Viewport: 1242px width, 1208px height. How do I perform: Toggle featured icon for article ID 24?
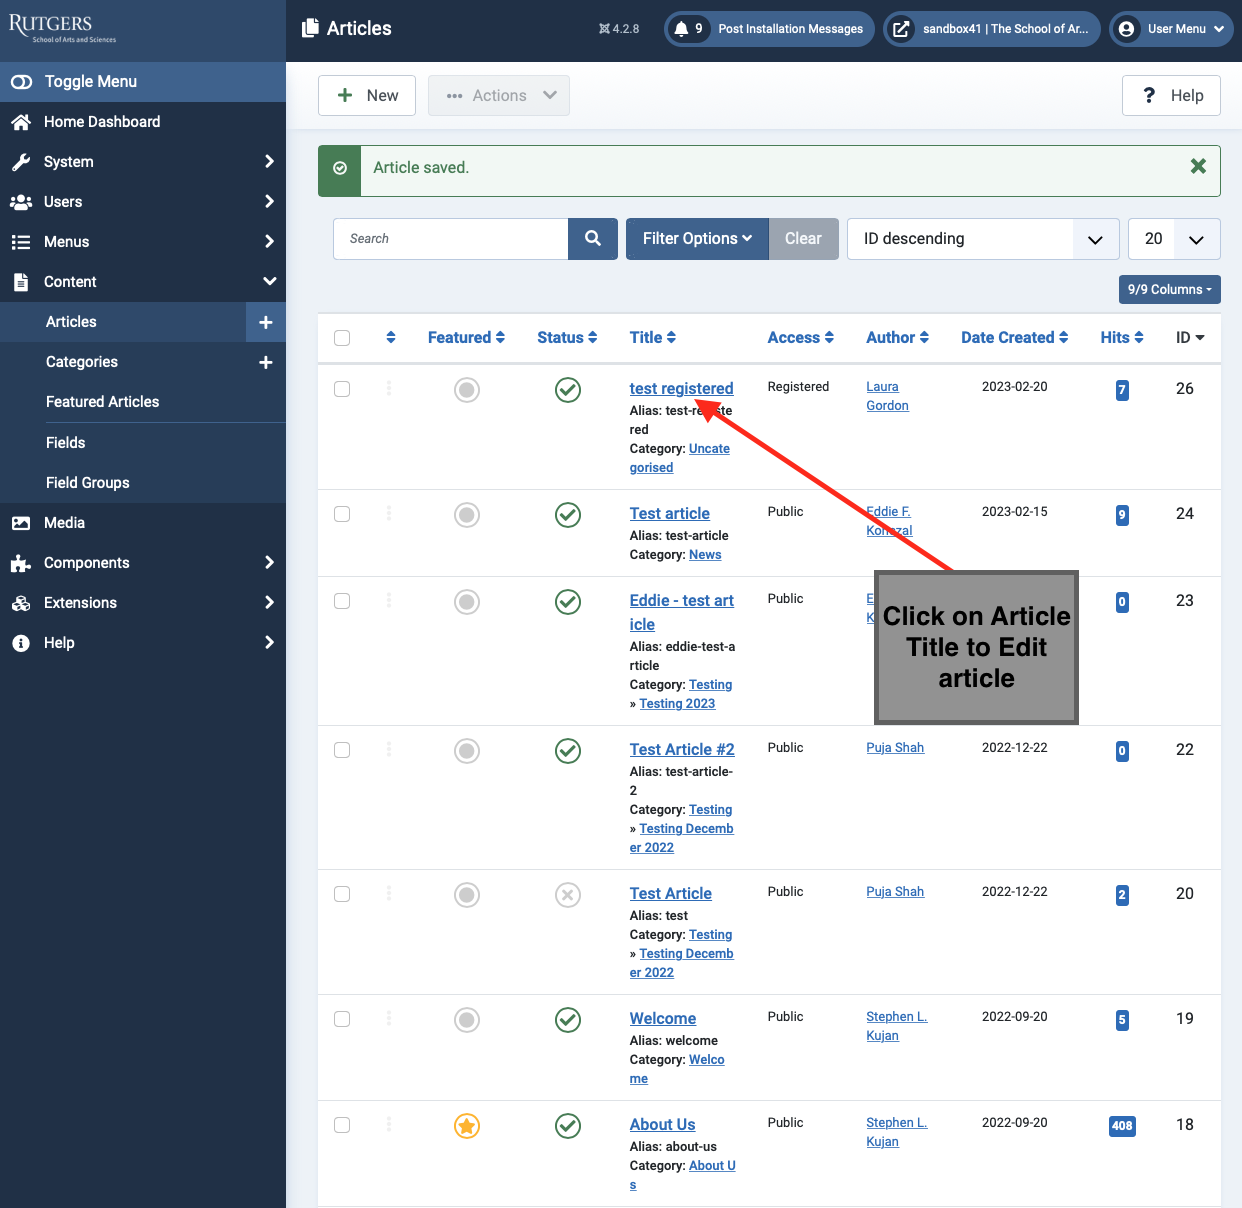(x=467, y=515)
